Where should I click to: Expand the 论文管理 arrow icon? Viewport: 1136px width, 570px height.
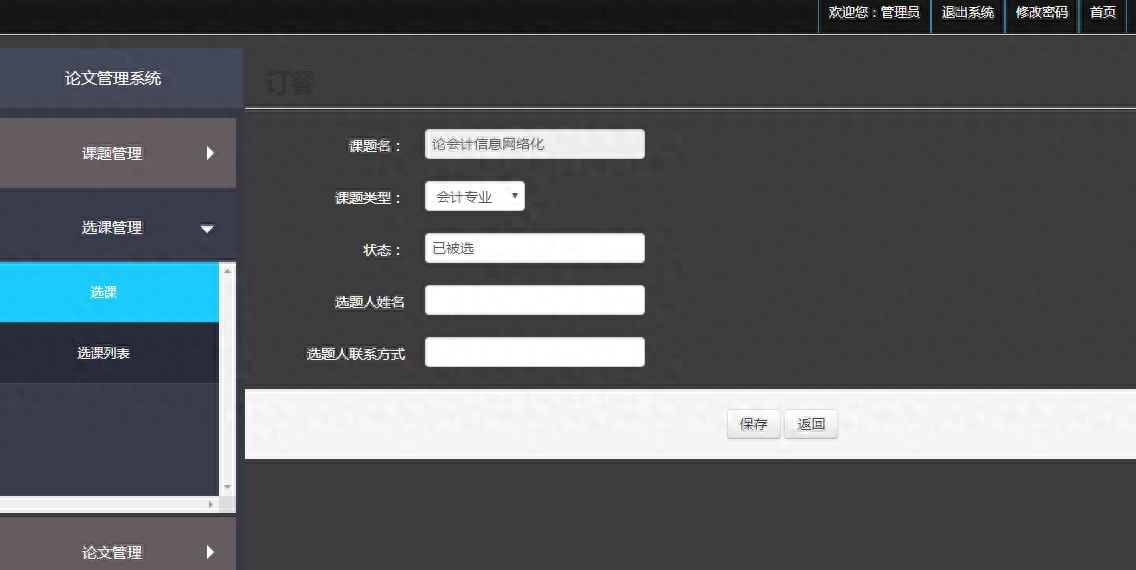point(210,551)
